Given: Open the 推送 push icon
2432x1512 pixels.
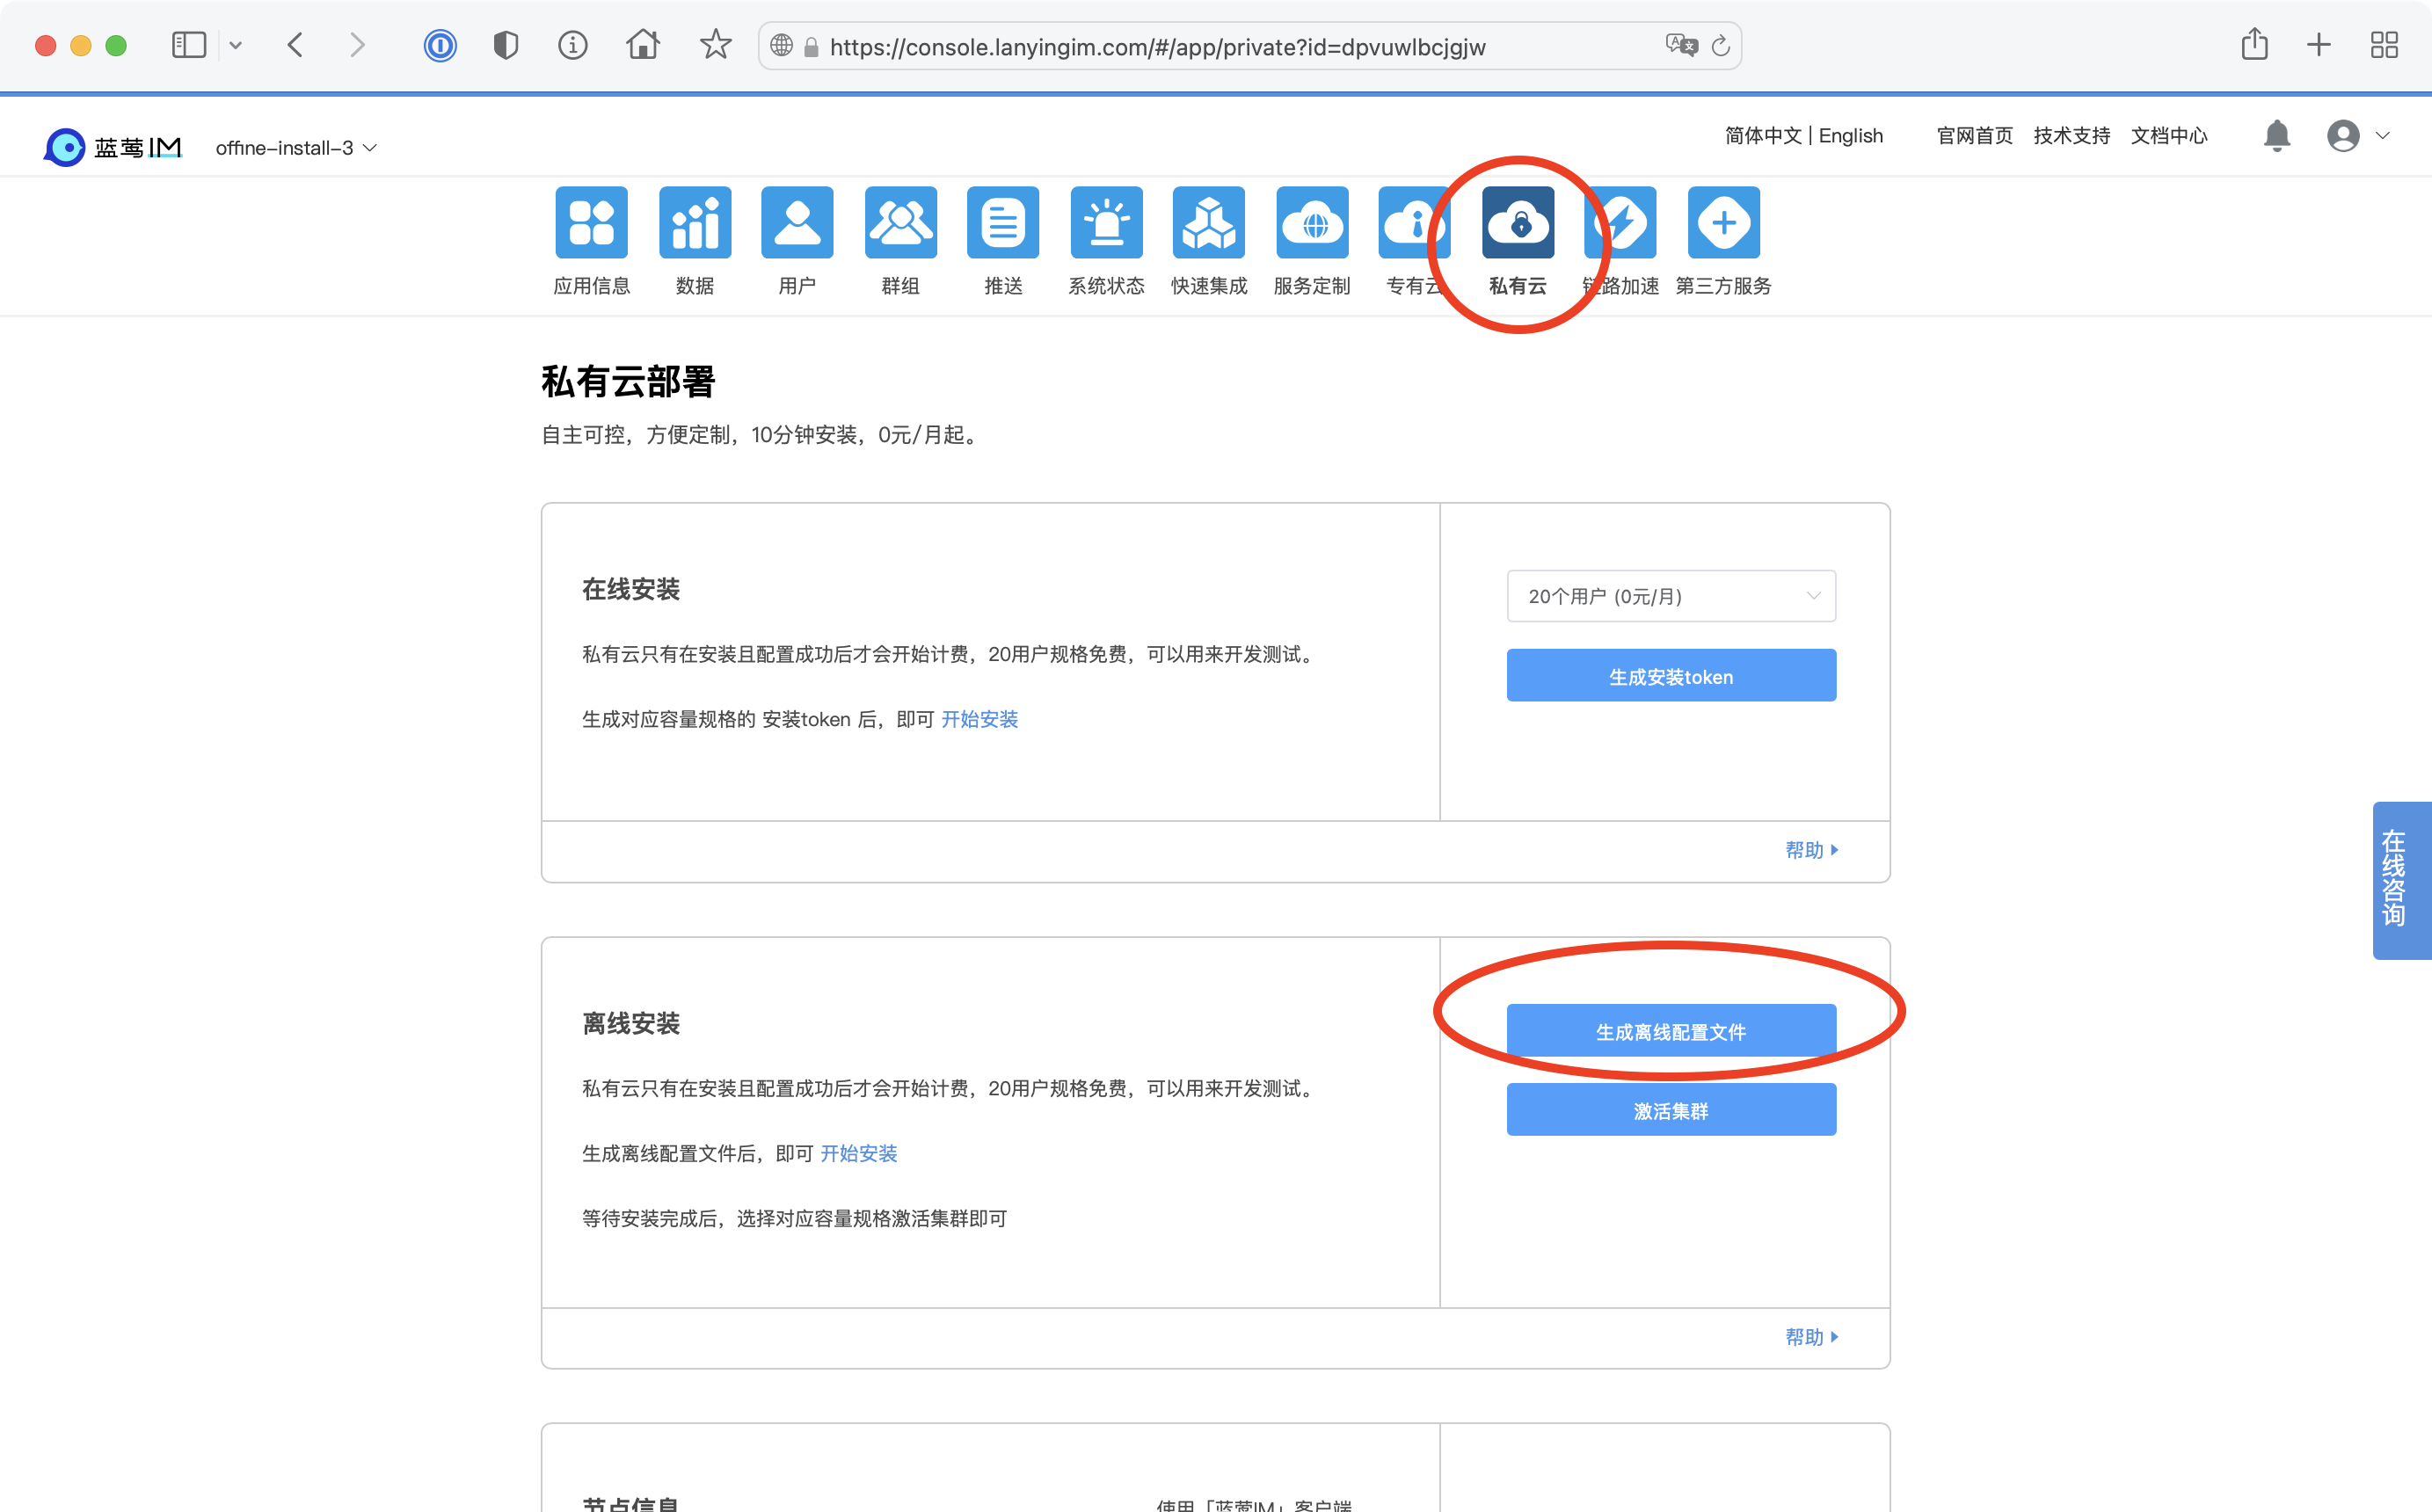Looking at the screenshot, I should [1003, 222].
